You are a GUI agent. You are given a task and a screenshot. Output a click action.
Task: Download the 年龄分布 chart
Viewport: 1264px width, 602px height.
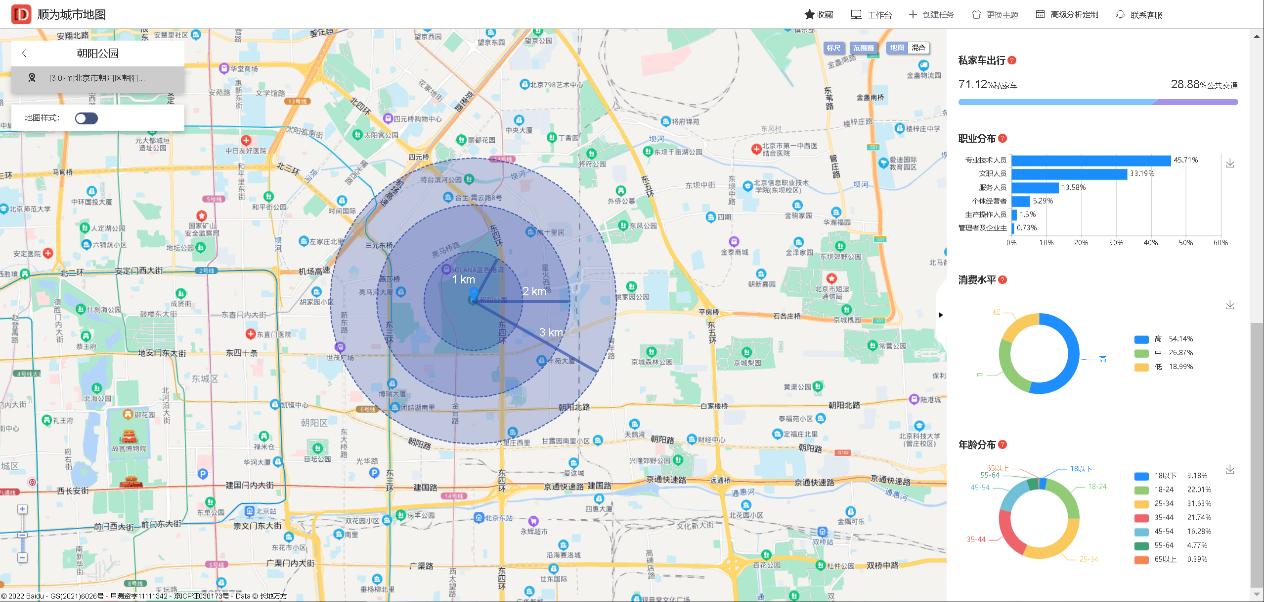[x=1230, y=470]
